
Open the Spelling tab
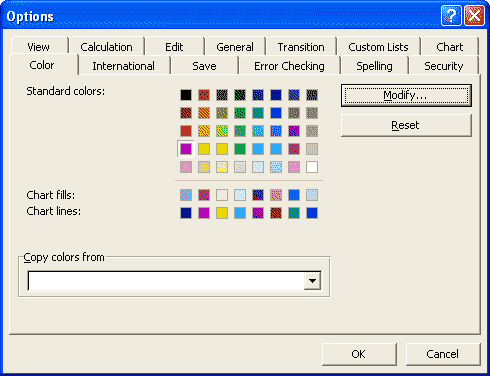point(374,66)
